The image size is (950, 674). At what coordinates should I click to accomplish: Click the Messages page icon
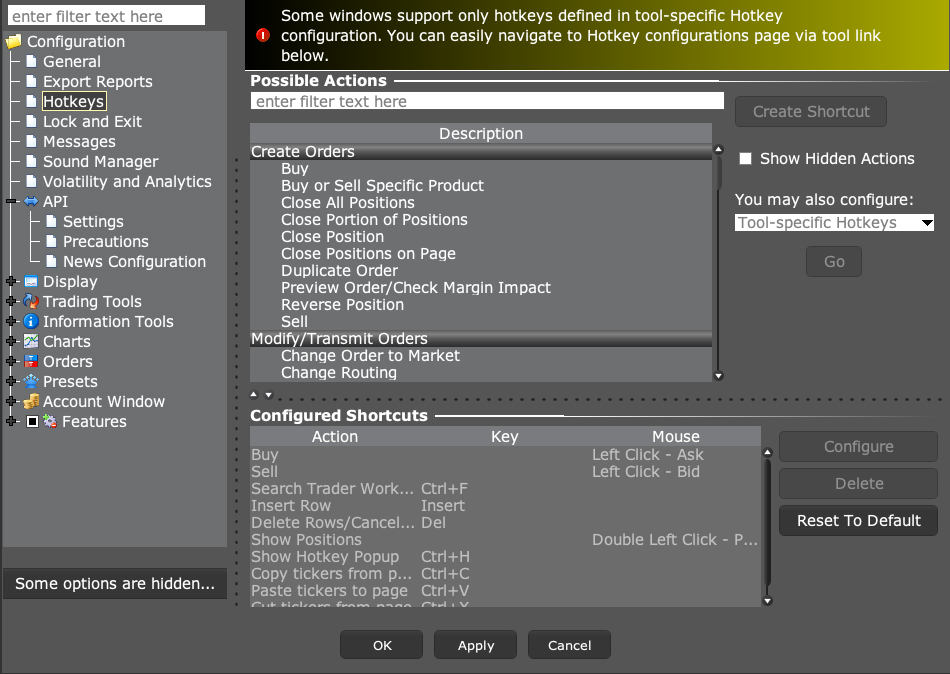pos(32,141)
